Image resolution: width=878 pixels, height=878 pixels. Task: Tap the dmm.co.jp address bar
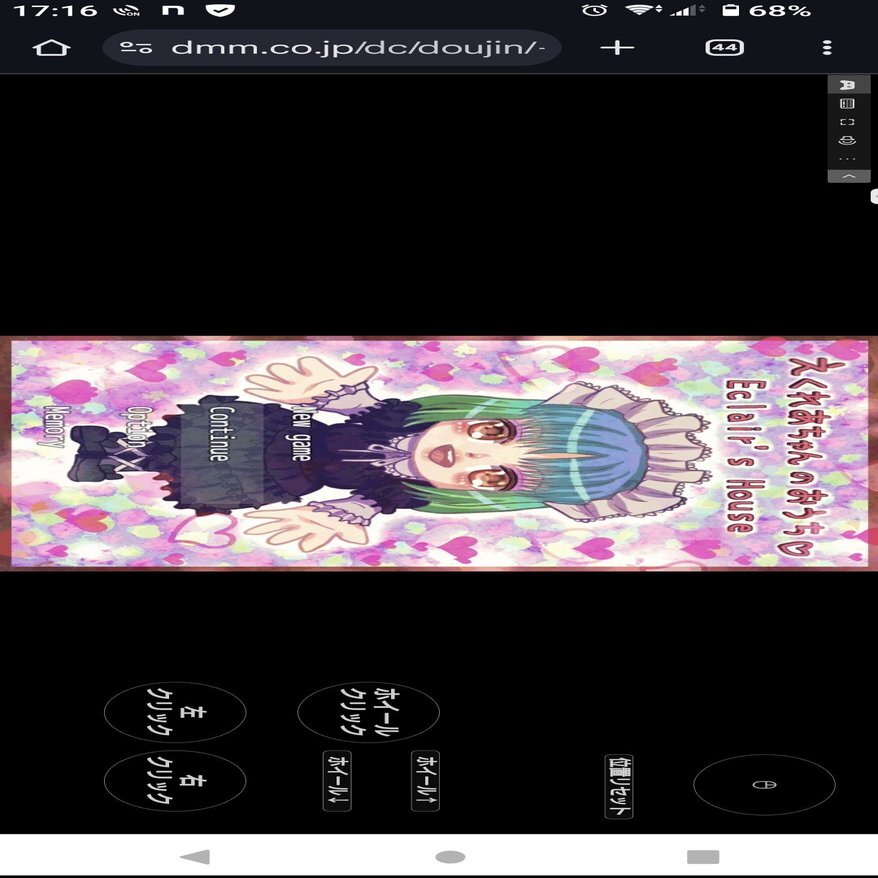(x=332, y=48)
